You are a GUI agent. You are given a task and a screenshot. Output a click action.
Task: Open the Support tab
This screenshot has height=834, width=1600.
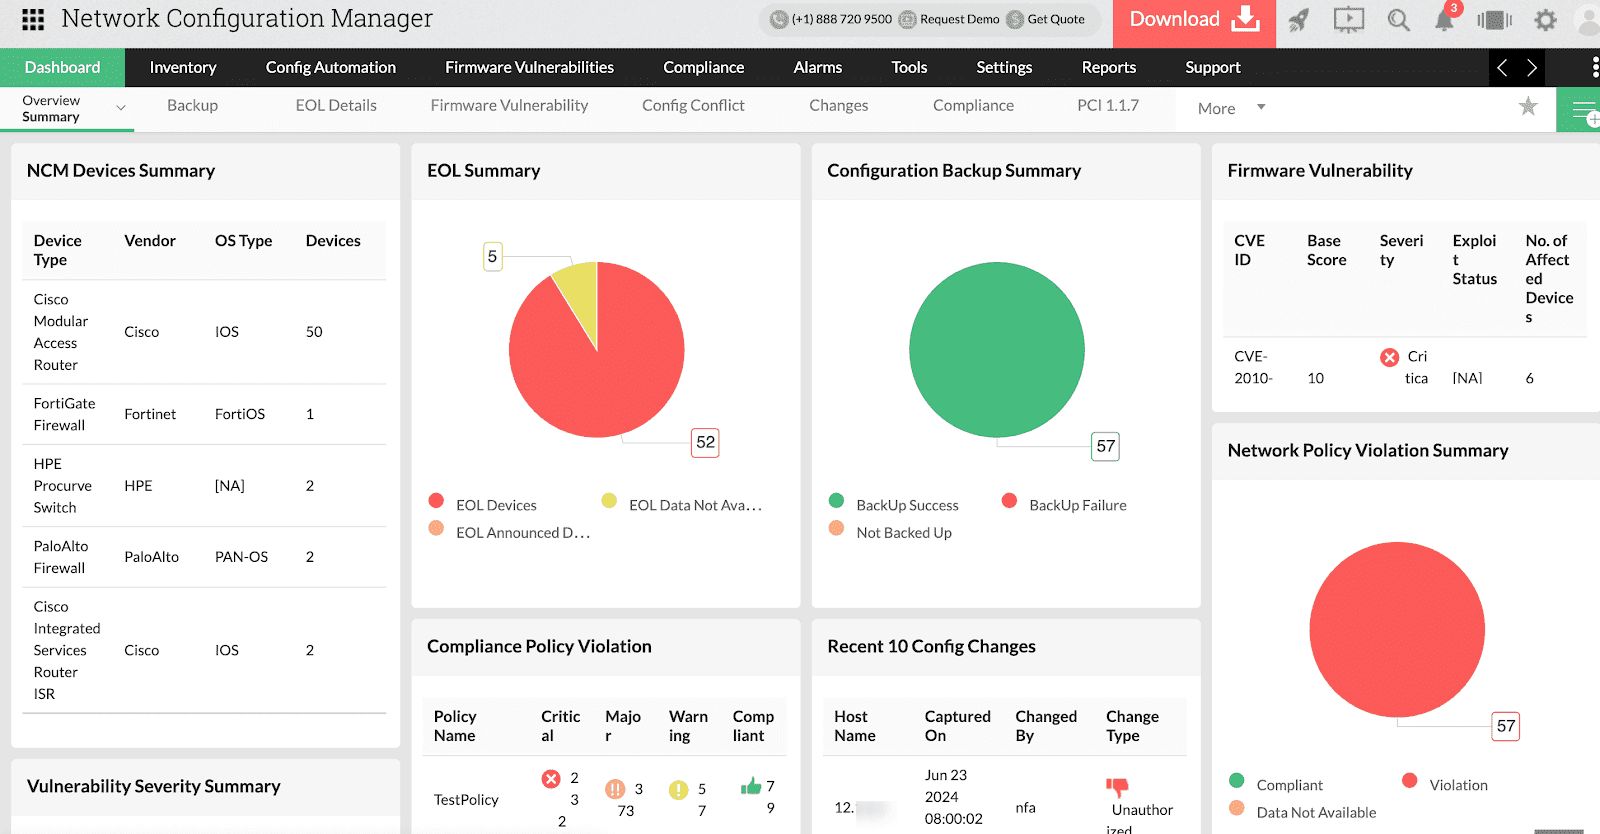point(1213,67)
